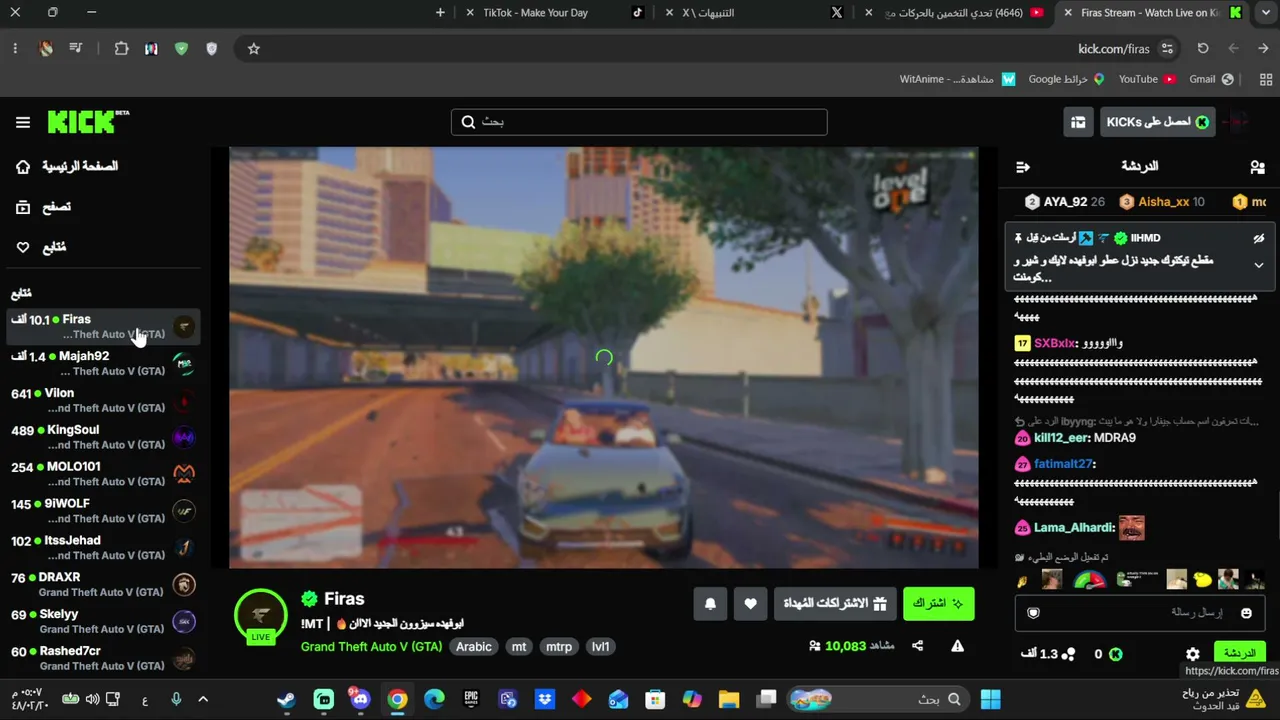This screenshot has height=720, width=1280.
Task: Click the Firas channel avatar with LIVE badge
Action: [x=261, y=616]
